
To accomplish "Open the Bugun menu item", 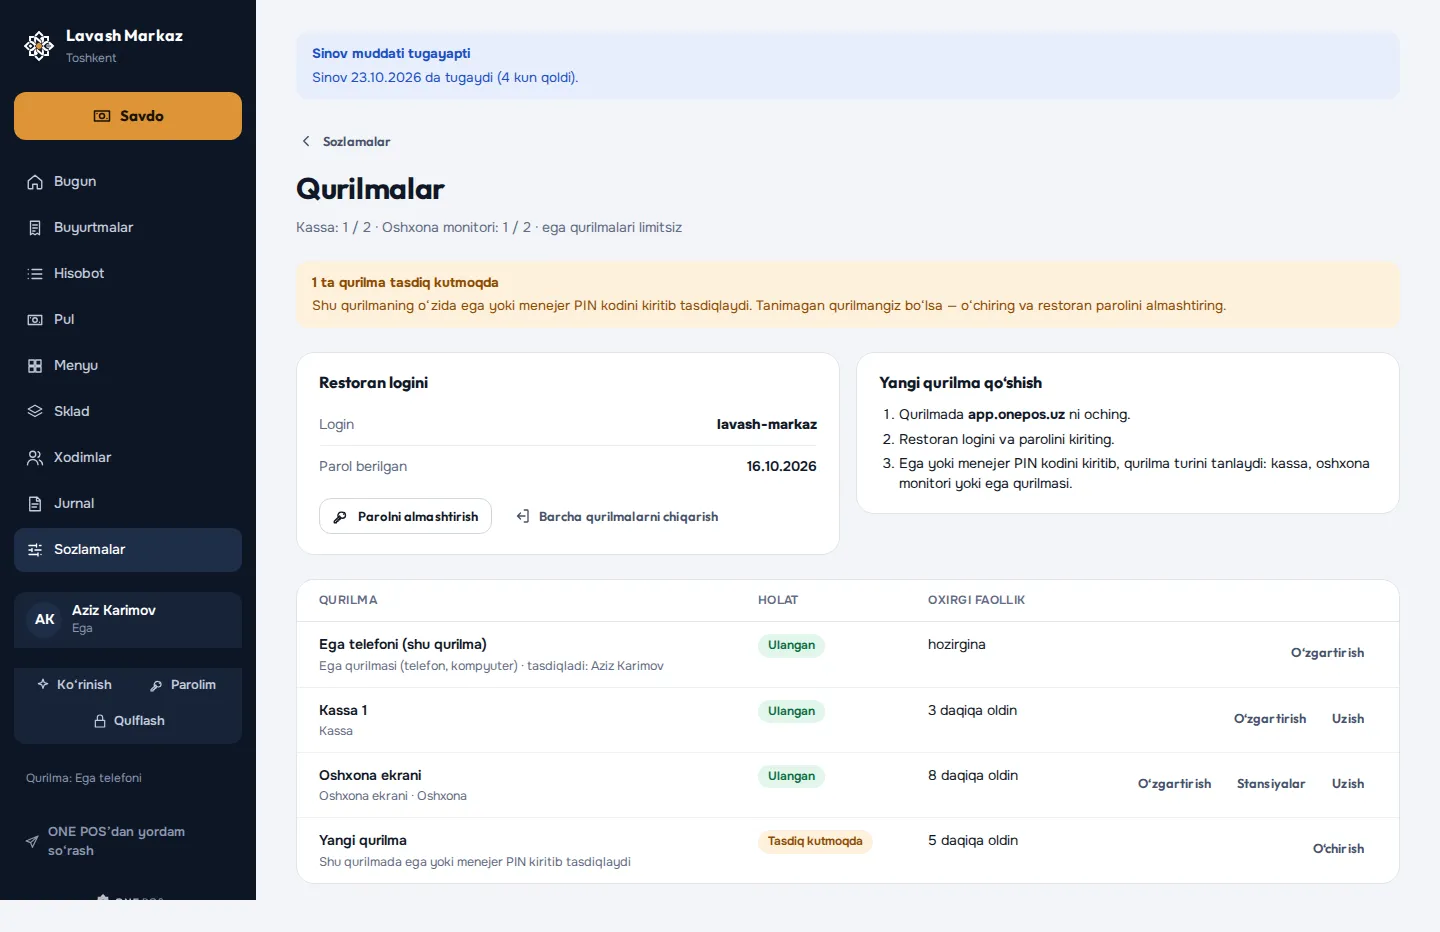I will pyautogui.click(x=128, y=182).
